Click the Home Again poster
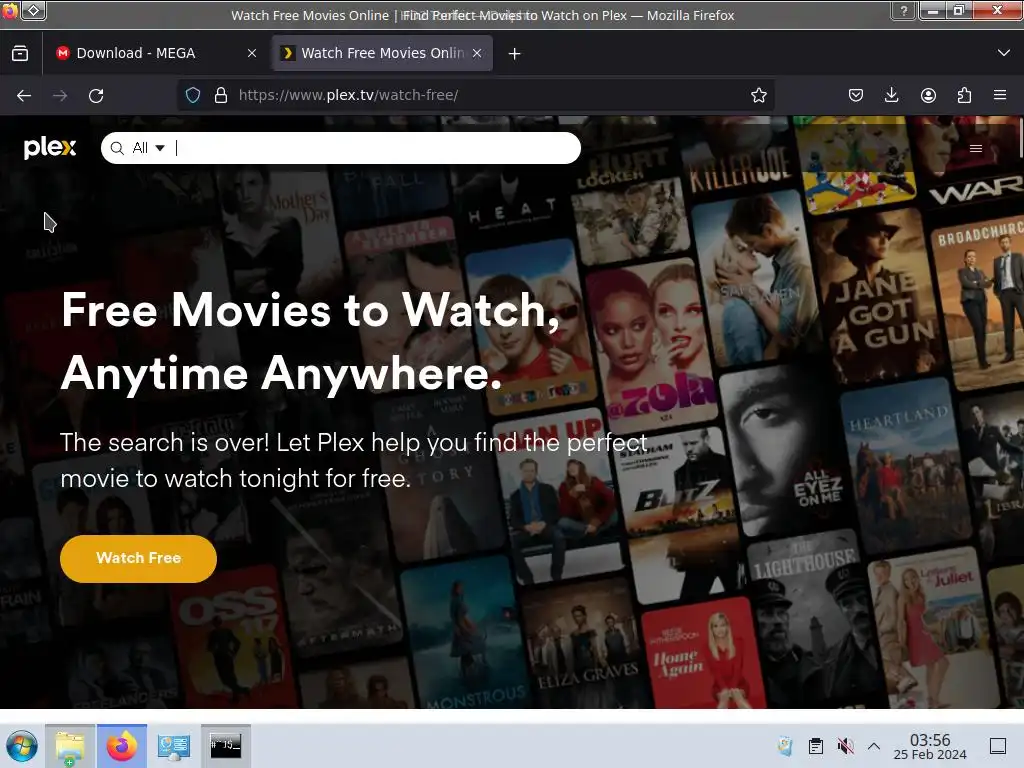1024x768 pixels. click(701, 654)
